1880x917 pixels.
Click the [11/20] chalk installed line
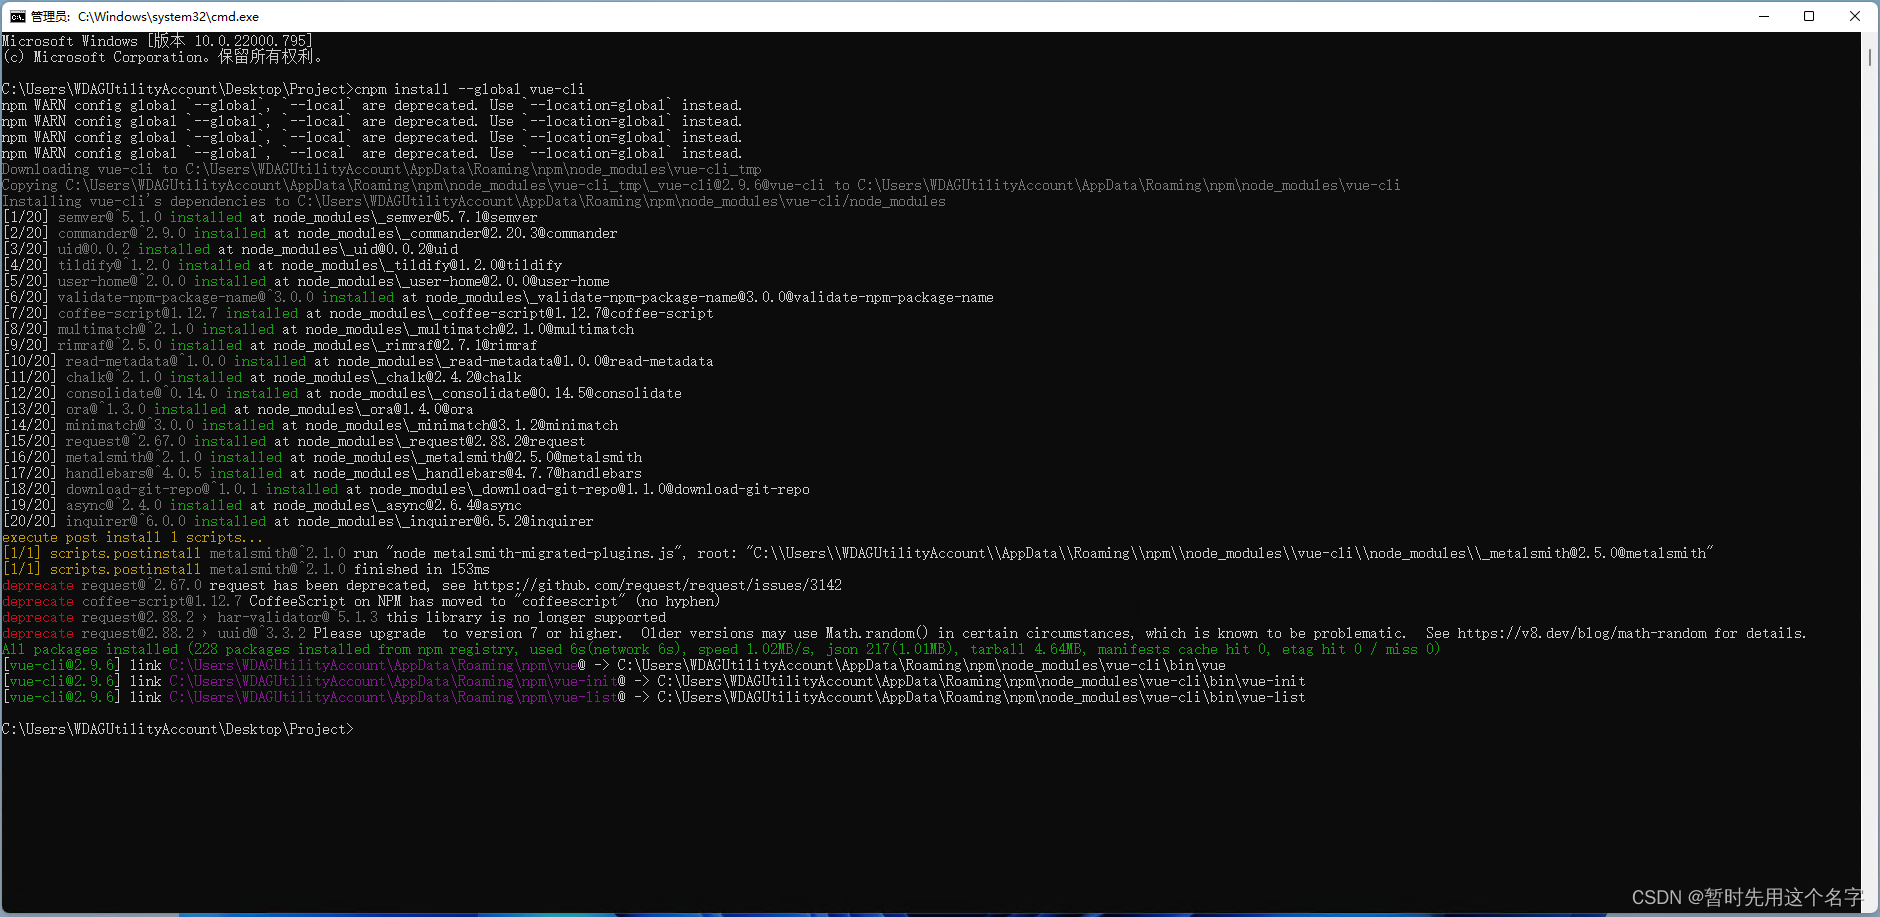tap(261, 377)
